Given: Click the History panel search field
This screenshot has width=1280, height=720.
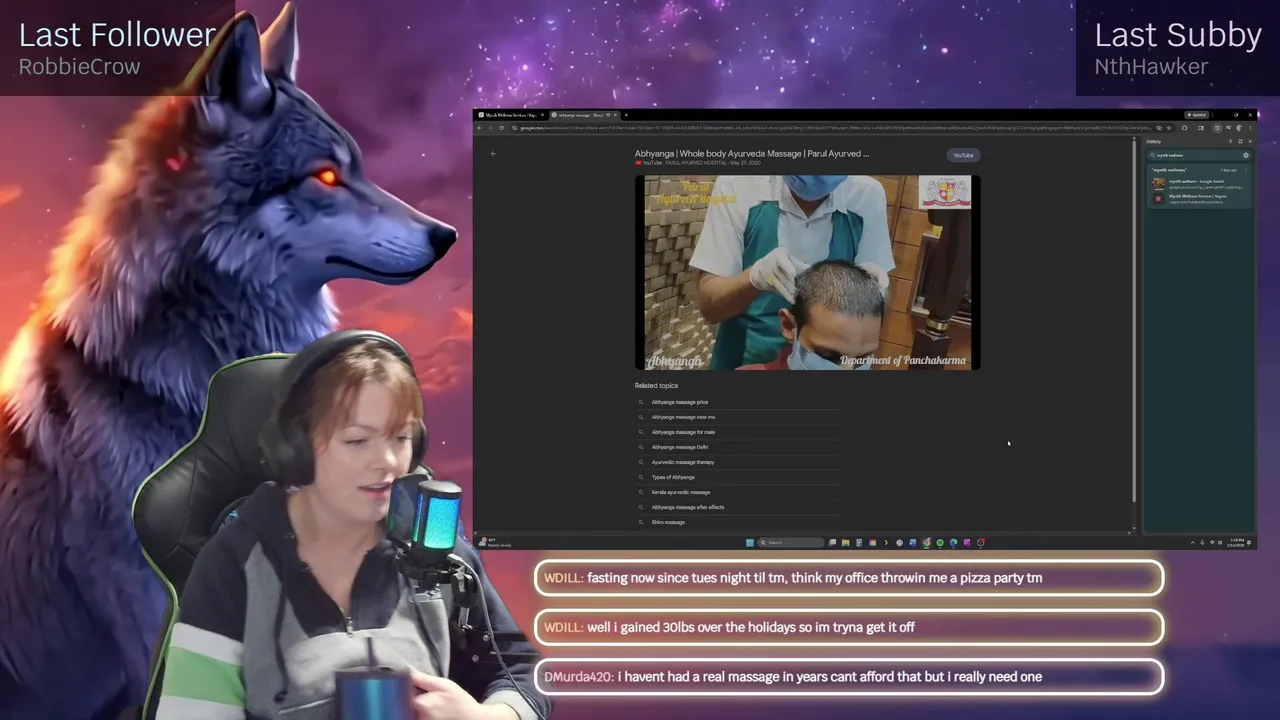Looking at the screenshot, I should (x=1198, y=155).
